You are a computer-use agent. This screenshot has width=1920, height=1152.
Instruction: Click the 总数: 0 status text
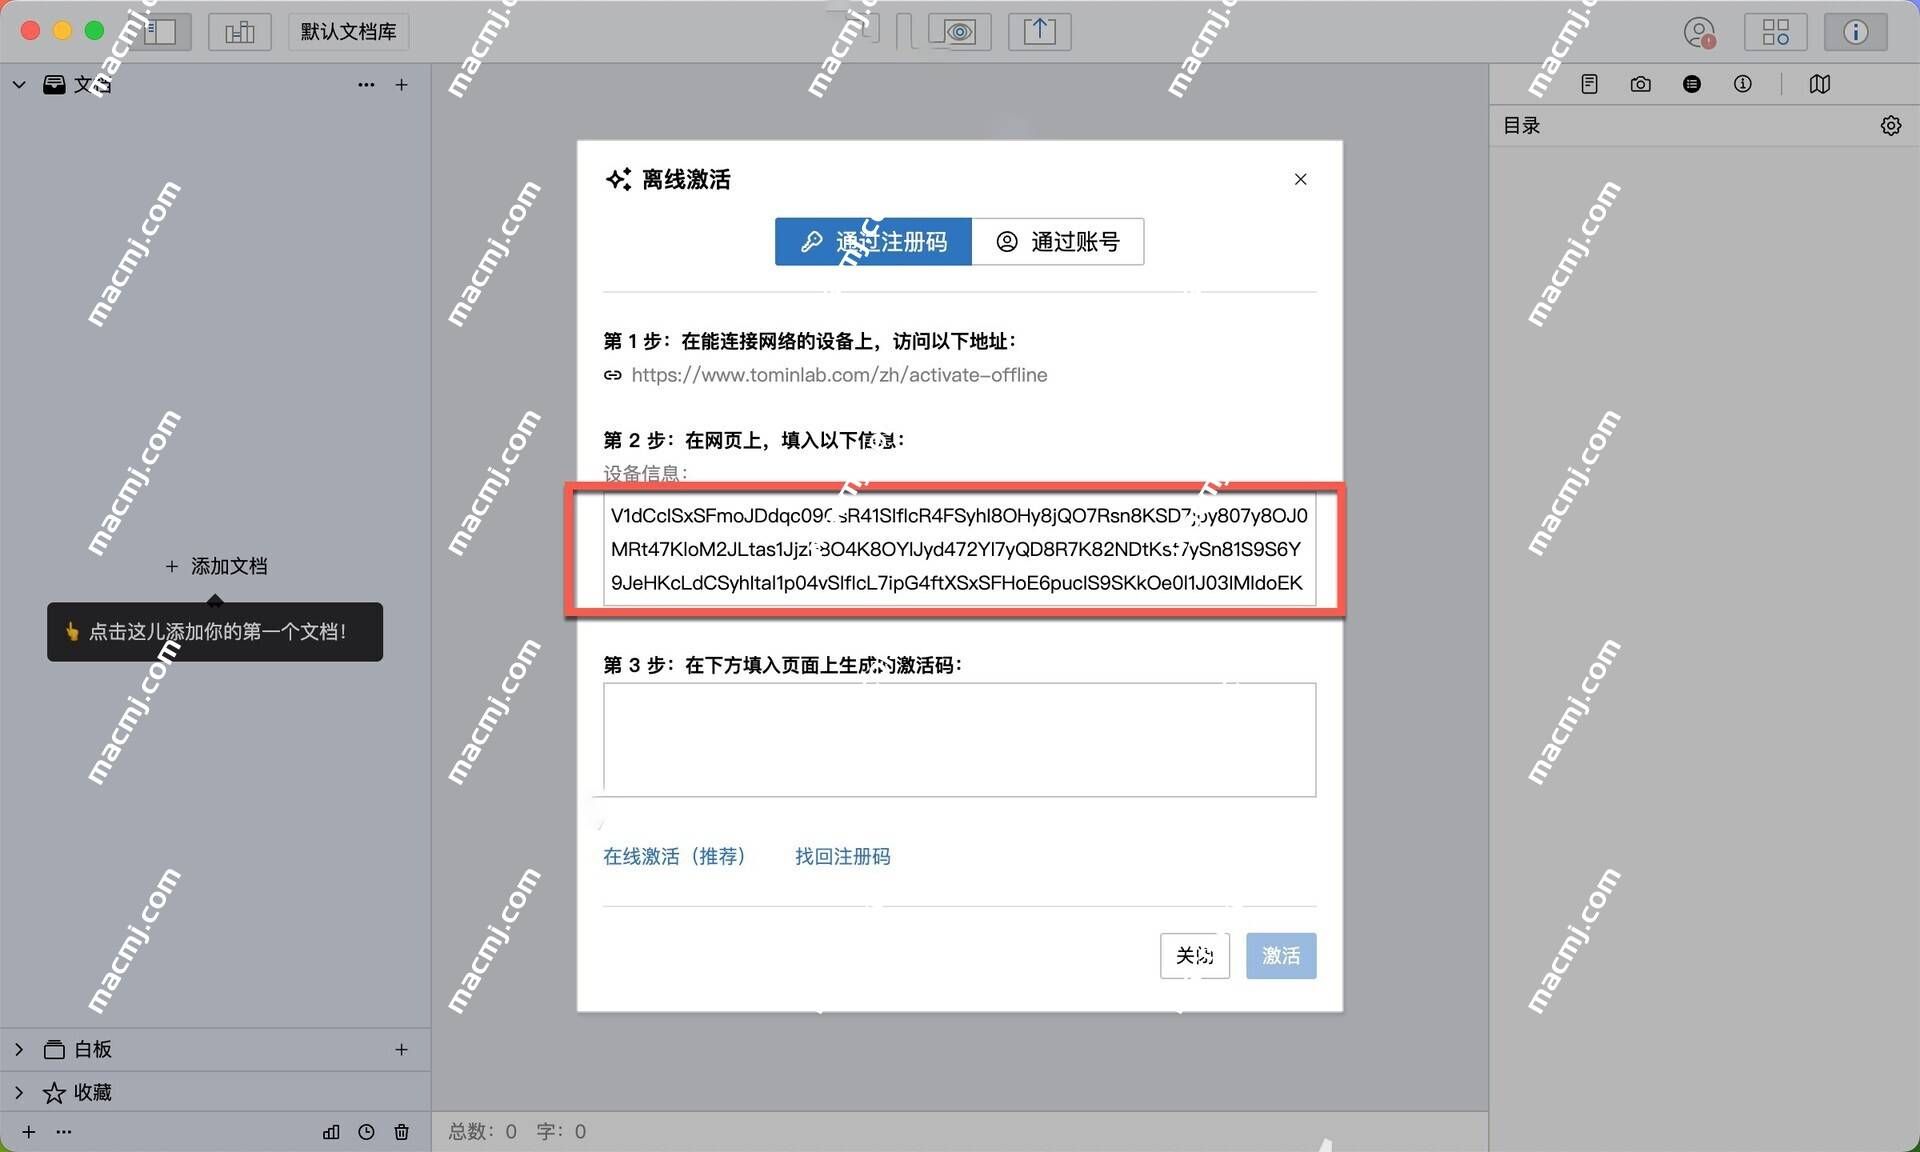coord(483,1131)
